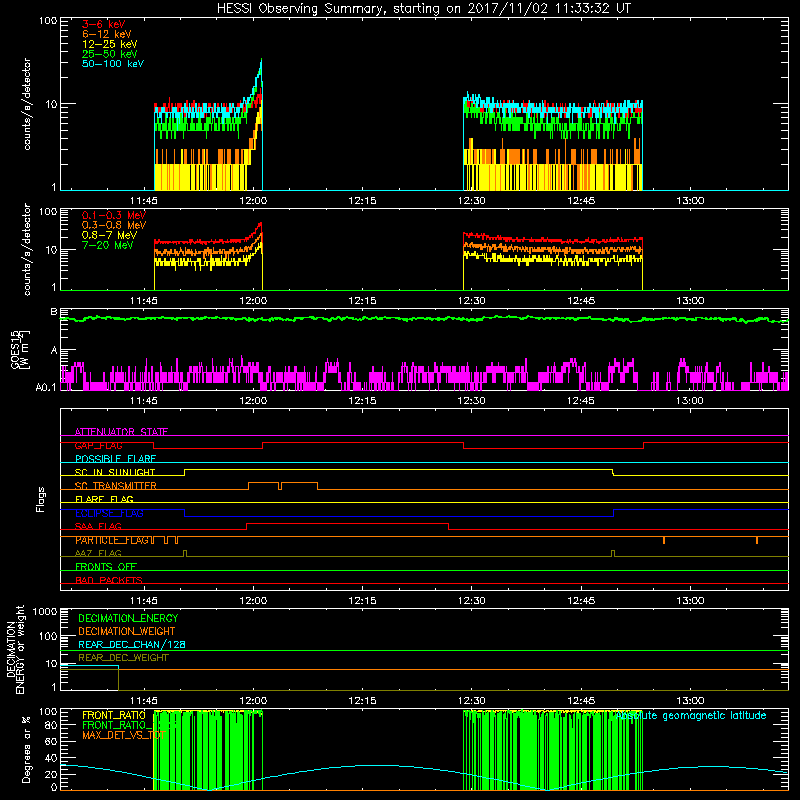
Task: Click the Degrees or % axis label
Action: [26, 749]
